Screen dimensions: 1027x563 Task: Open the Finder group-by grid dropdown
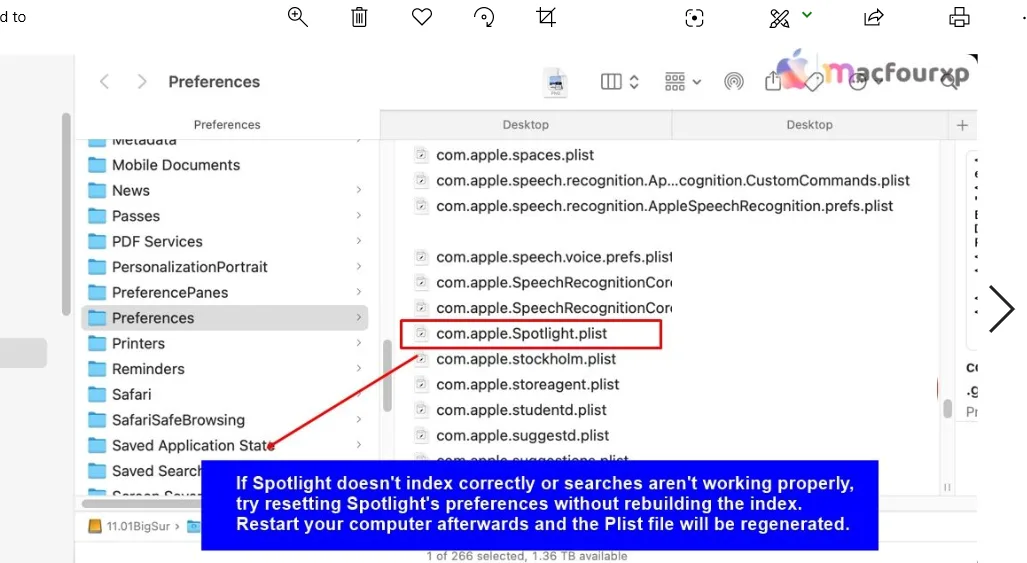(682, 81)
